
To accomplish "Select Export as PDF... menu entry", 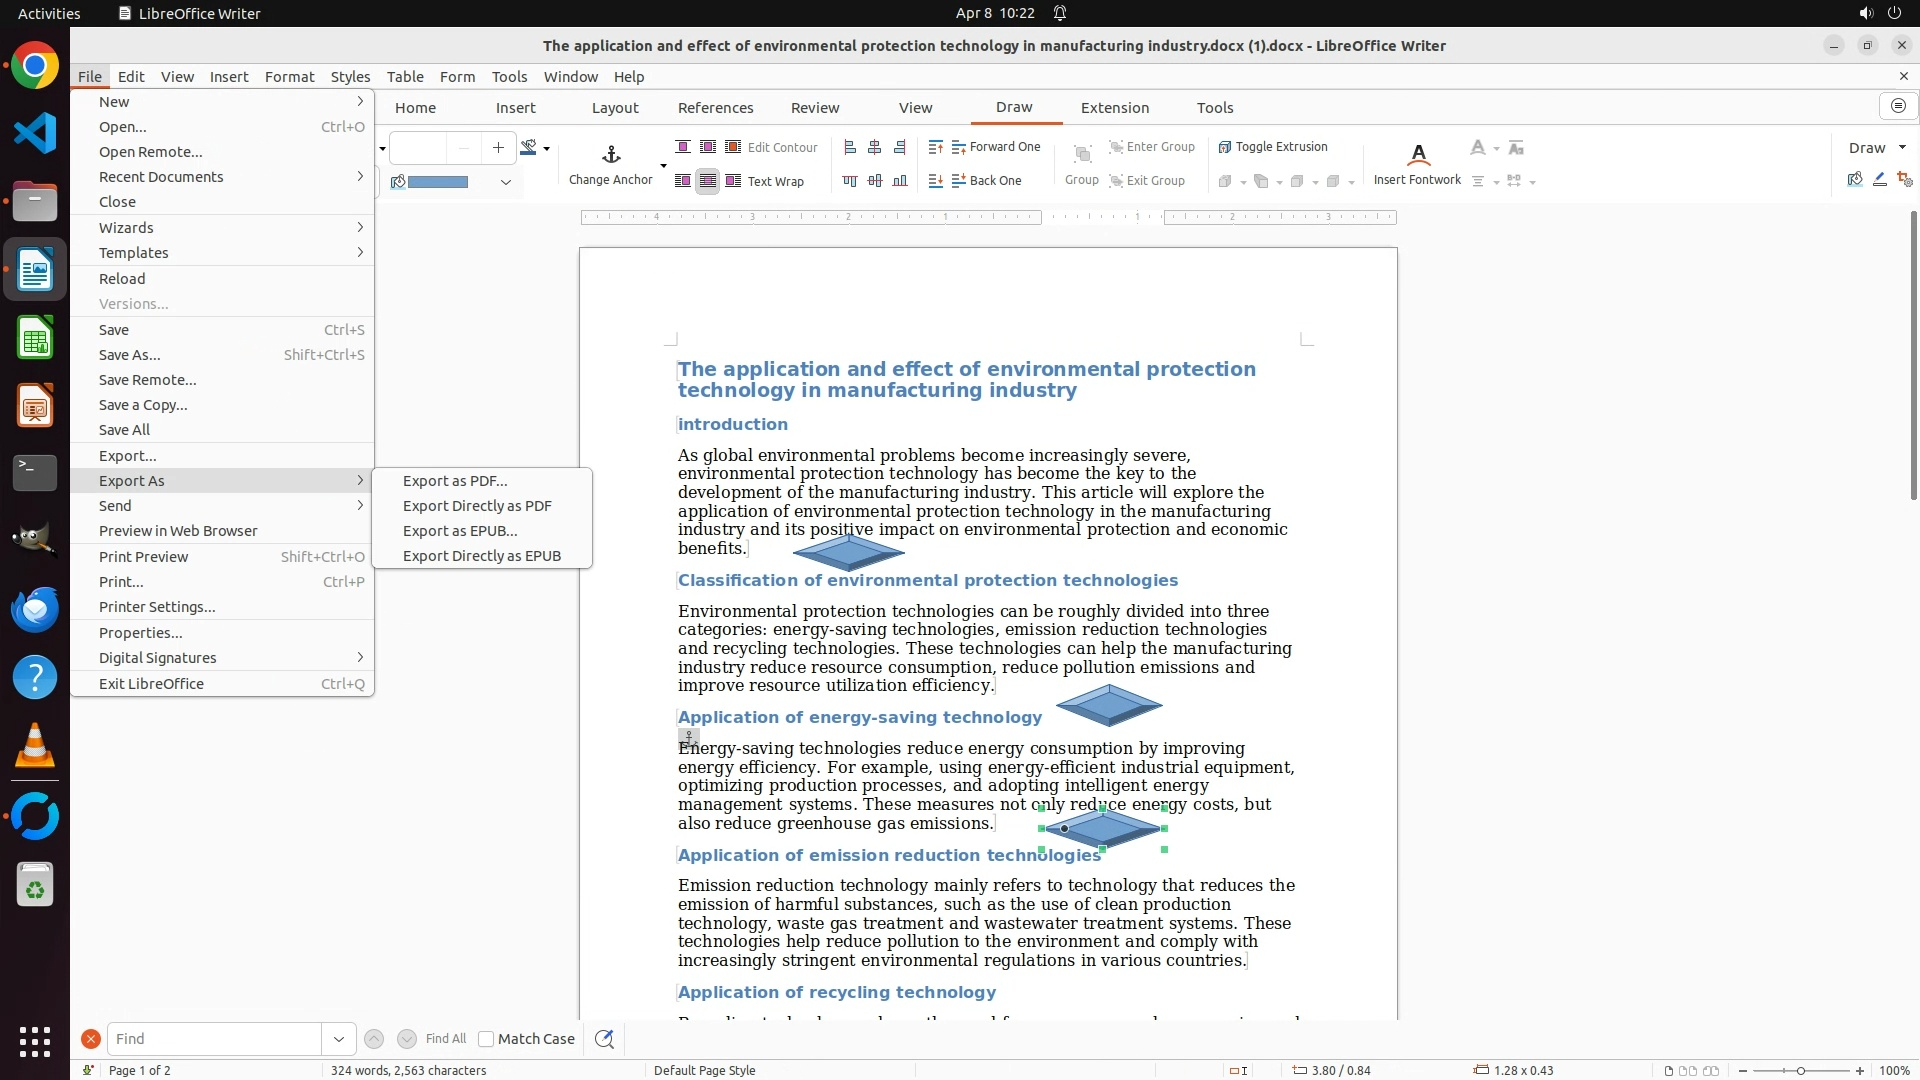I will pyautogui.click(x=455, y=481).
